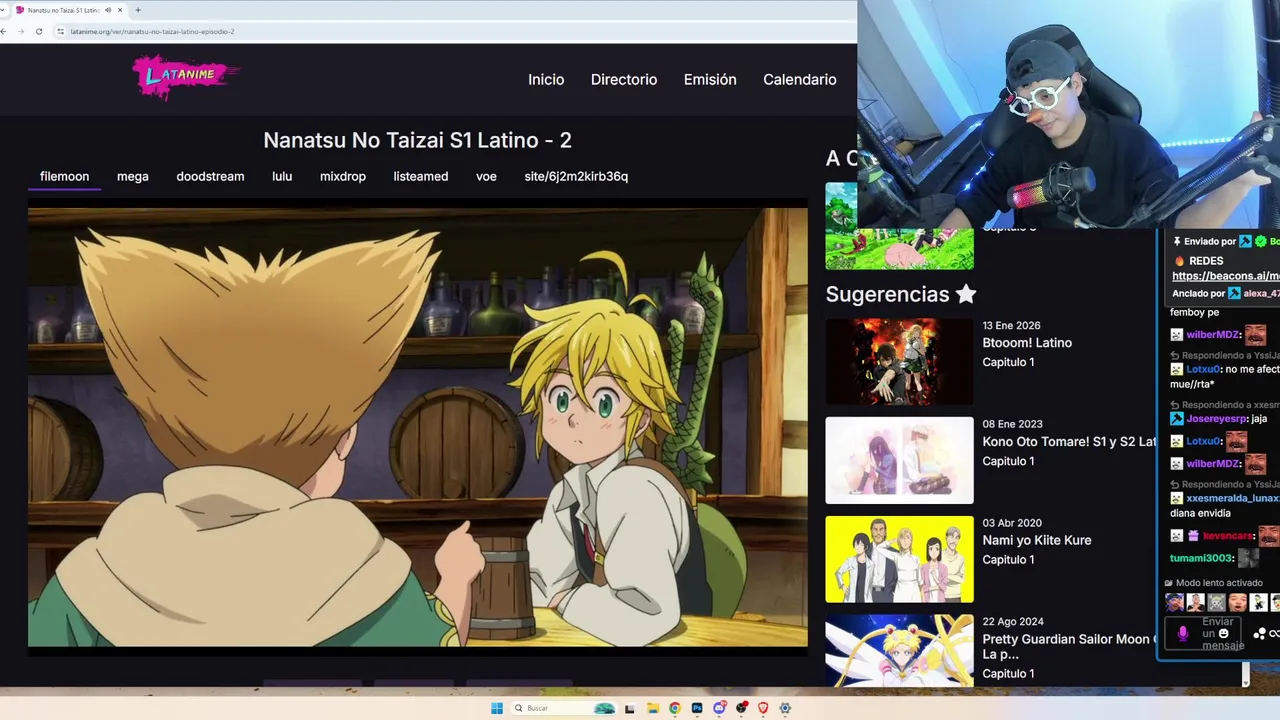The height and width of the screenshot is (720, 1280).
Task: Click the next-episode thumbnail under A Continuación
Action: (x=899, y=226)
